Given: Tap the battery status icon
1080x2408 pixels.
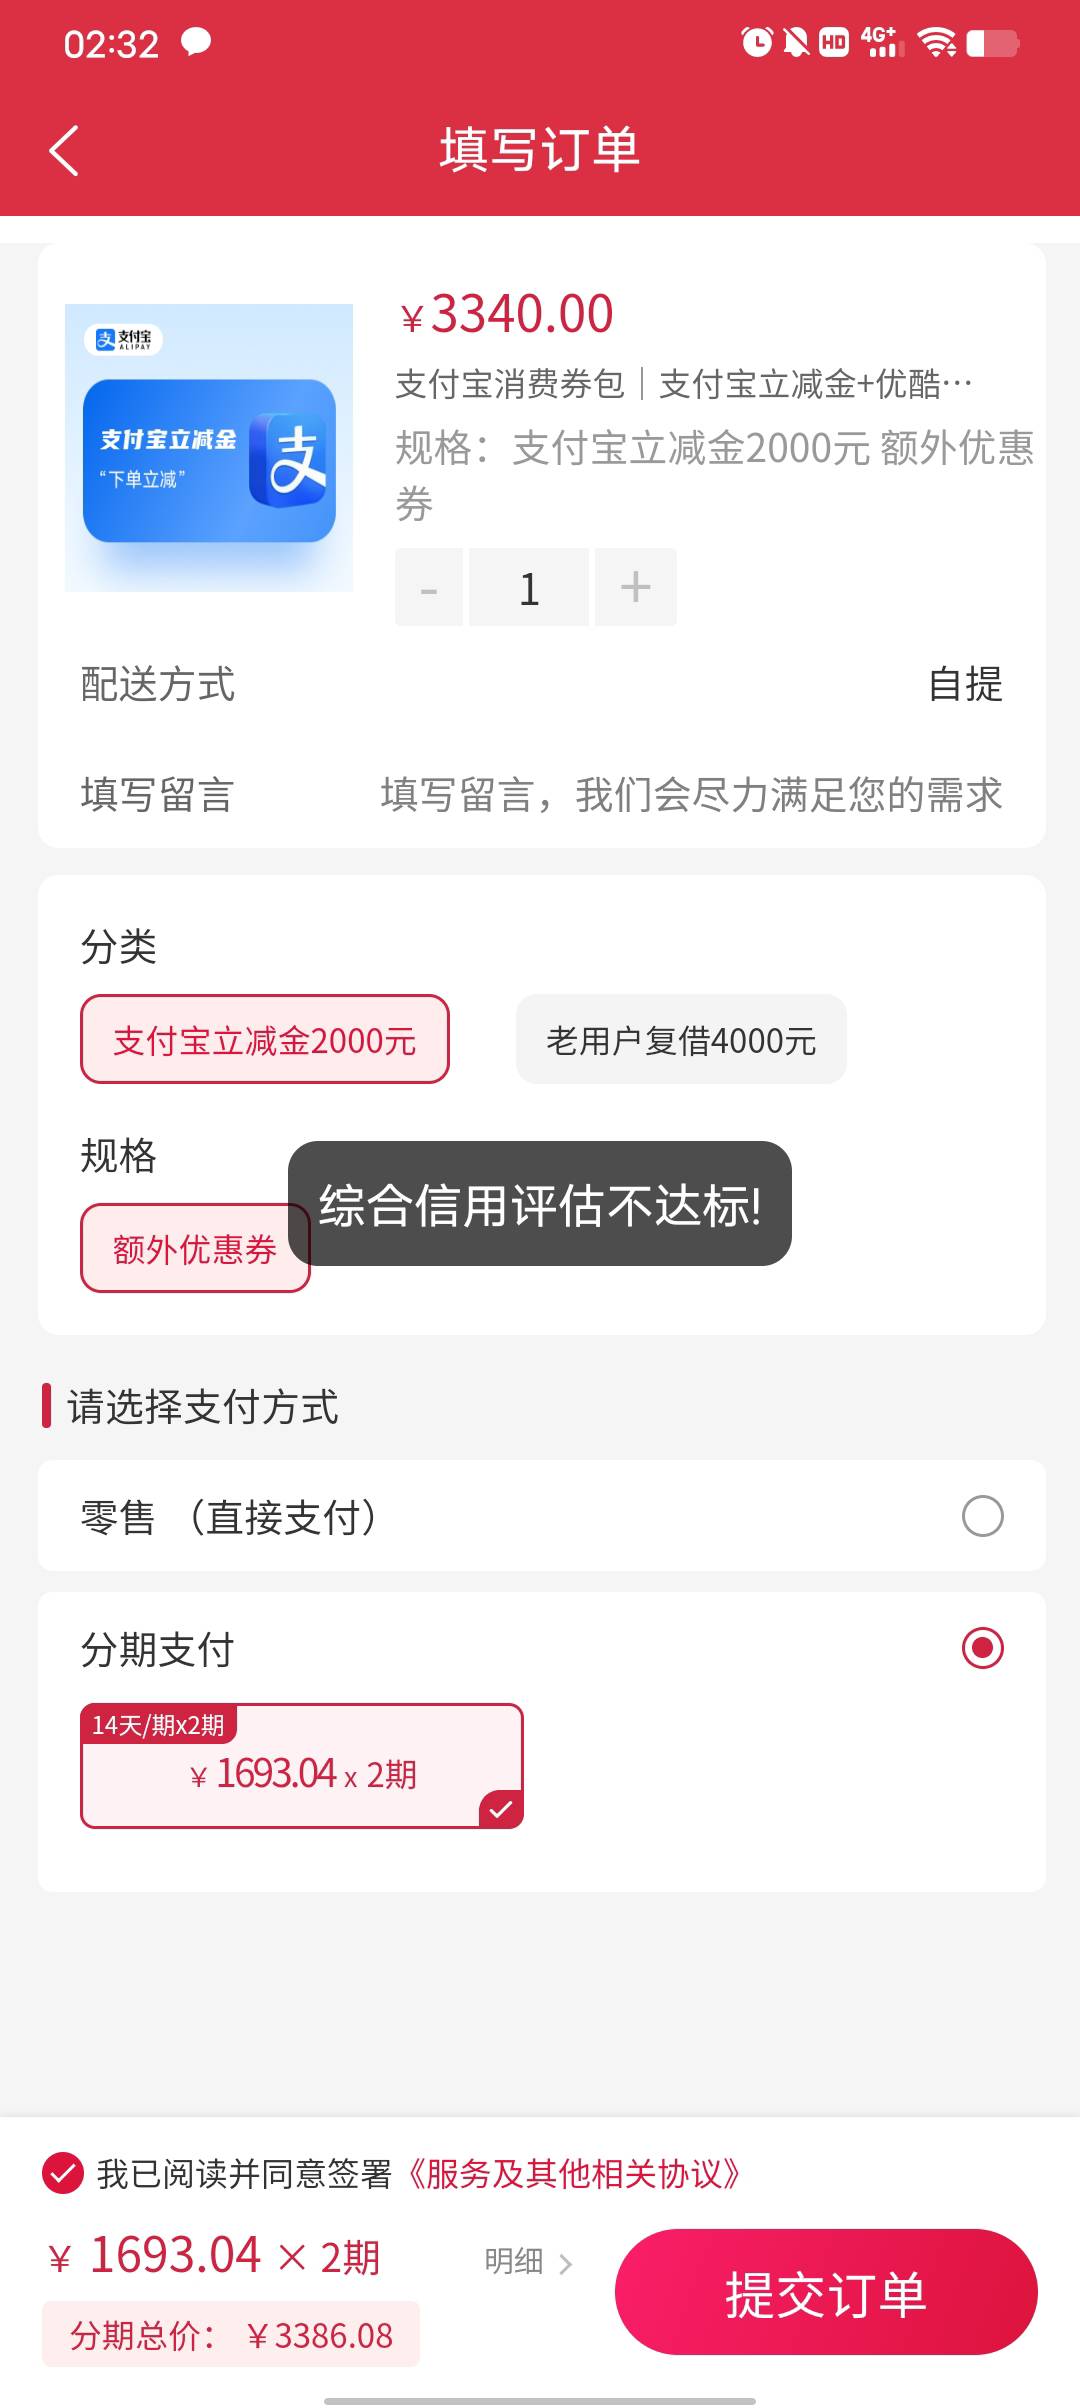Looking at the screenshot, I should click(992, 42).
